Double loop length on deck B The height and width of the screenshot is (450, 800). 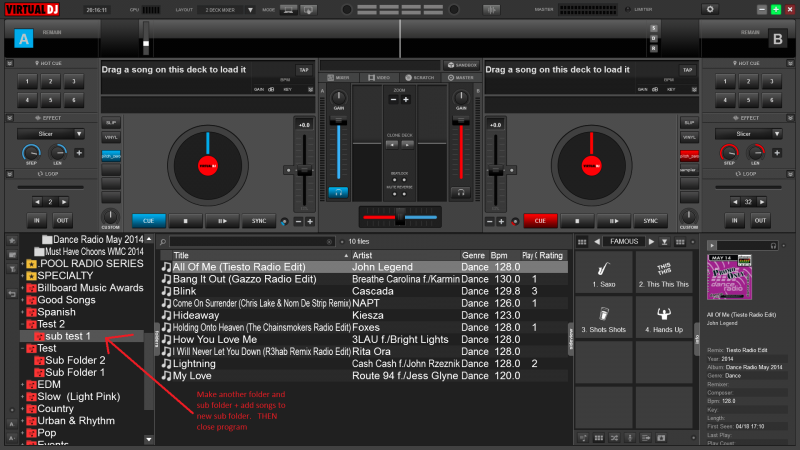762,202
